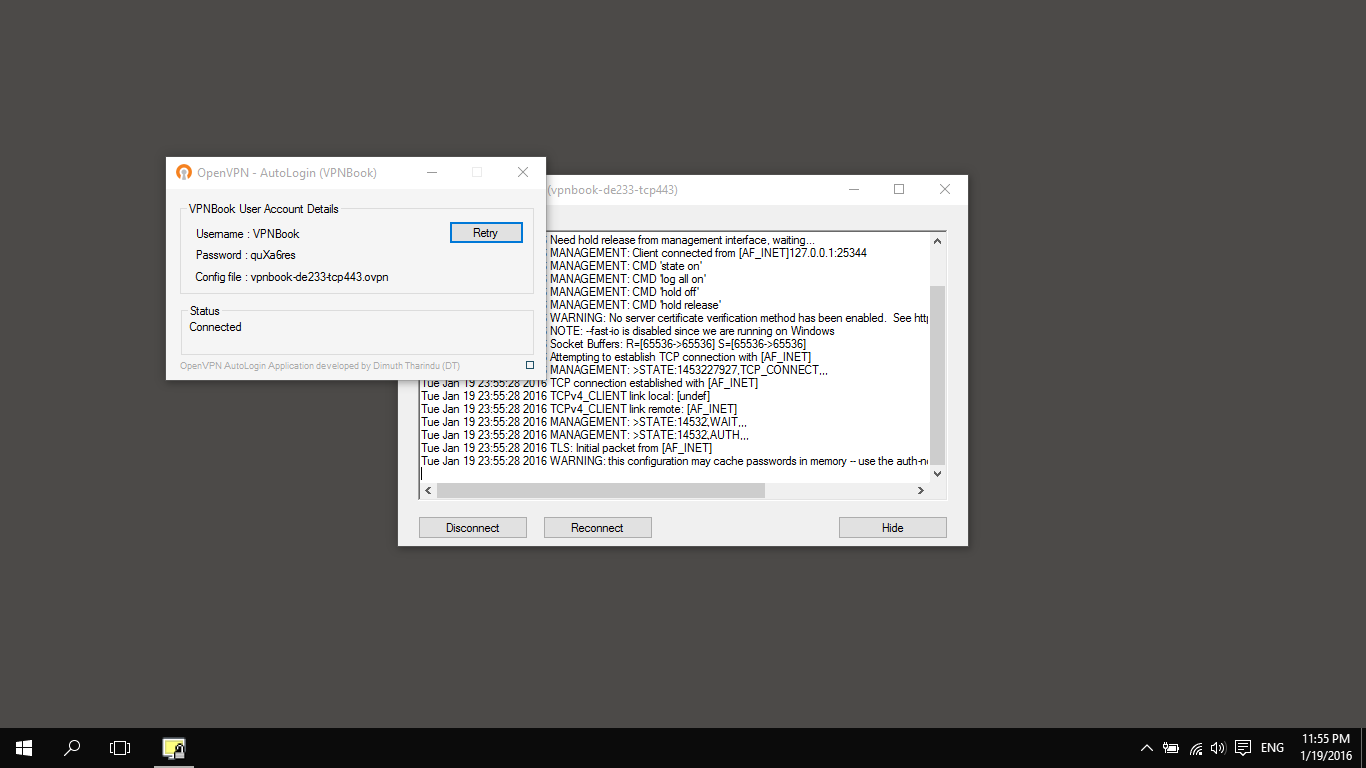Click 'TLS: Initial packet from [AF_INET]' line
The width and height of the screenshot is (1366, 768).
[x=566, y=448]
